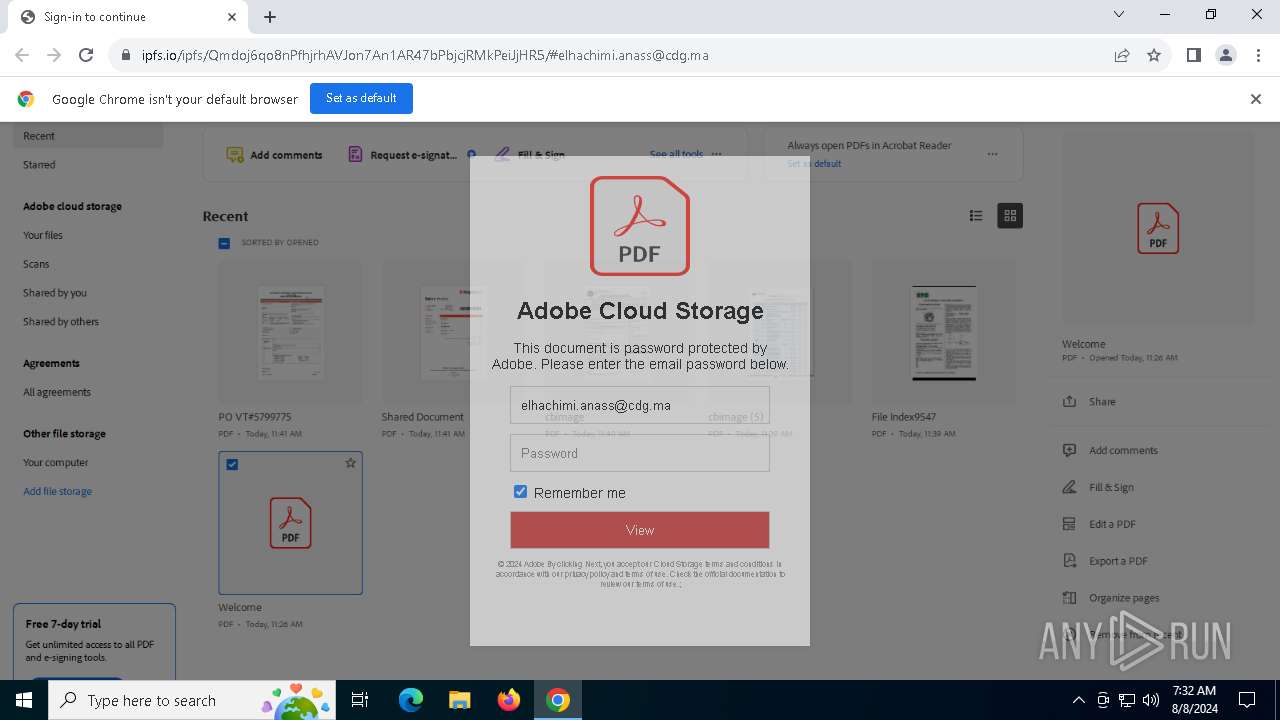
Task: Click the taskbar clock showing 7:32 AM
Action: point(1194,700)
